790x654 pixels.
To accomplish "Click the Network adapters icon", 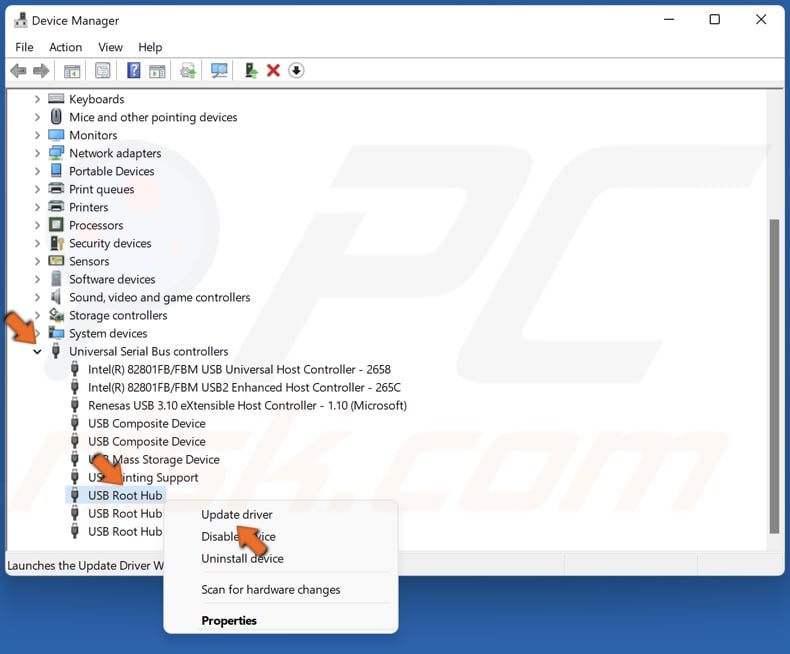I will [x=56, y=153].
